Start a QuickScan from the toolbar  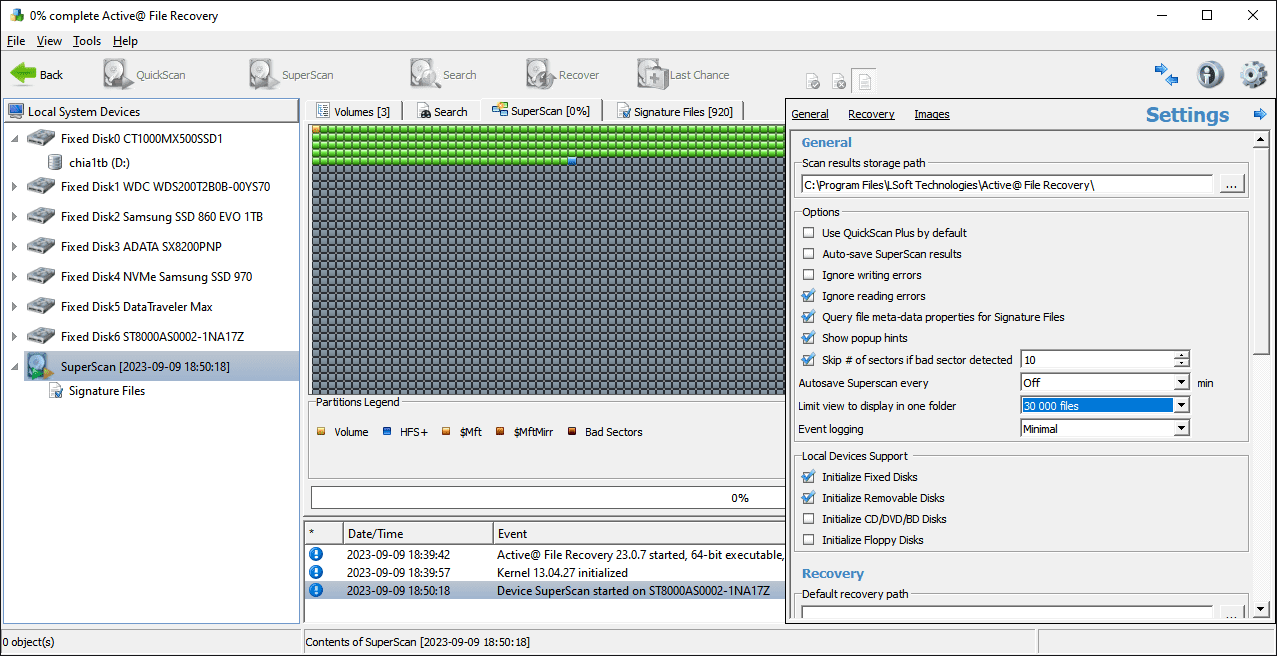pyautogui.click(x=146, y=75)
